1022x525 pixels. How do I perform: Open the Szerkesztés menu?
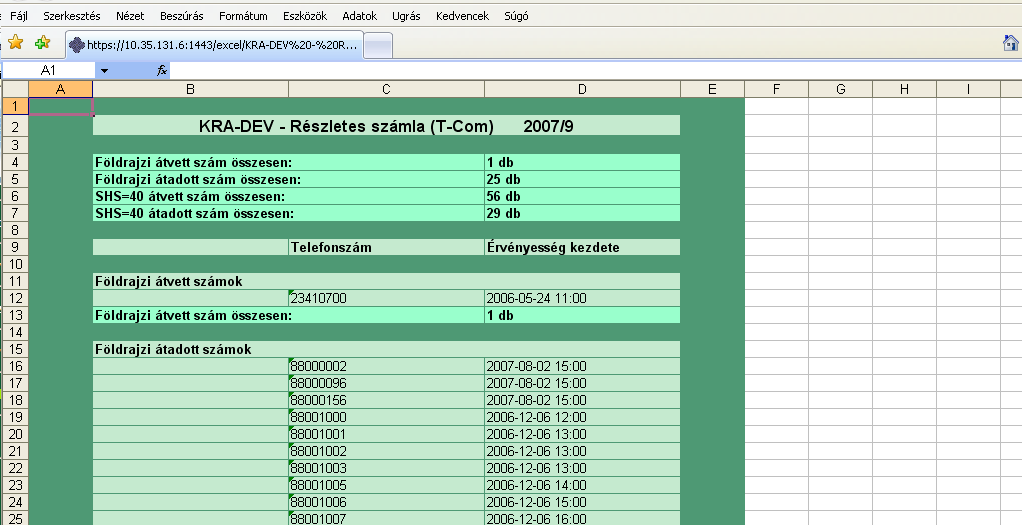coord(72,16)
